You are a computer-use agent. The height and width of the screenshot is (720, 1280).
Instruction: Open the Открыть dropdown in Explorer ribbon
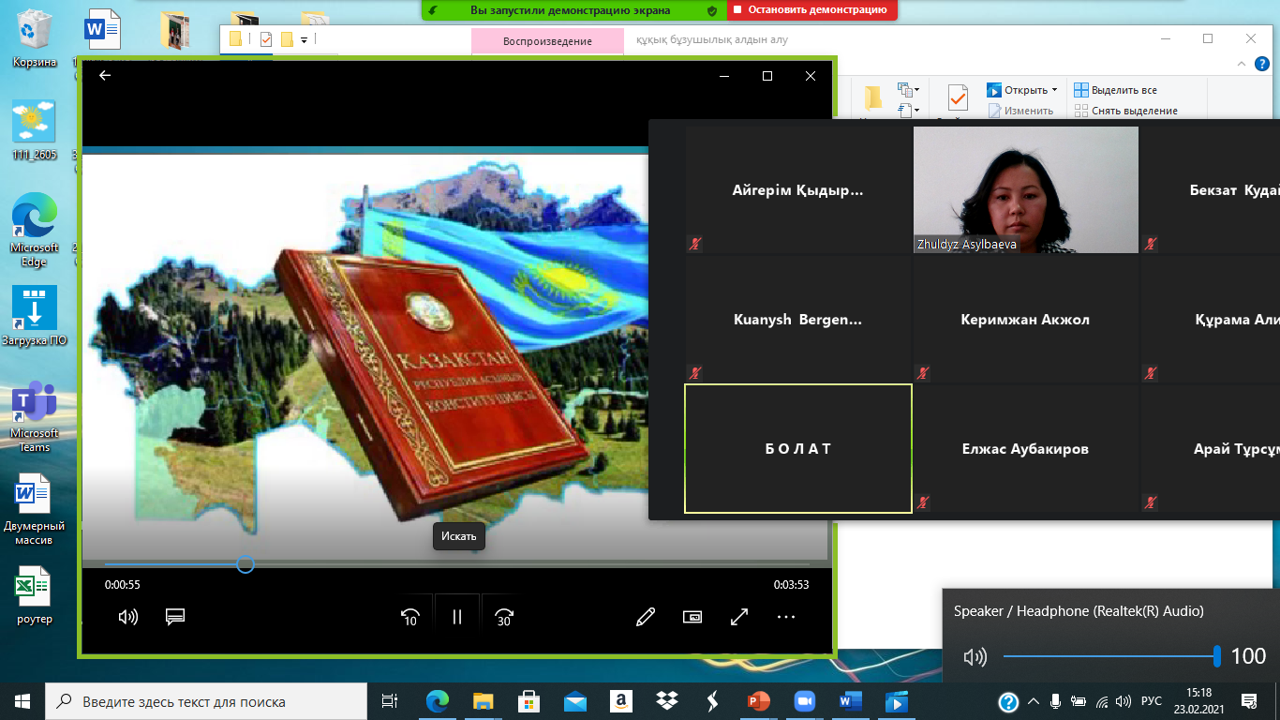(1022, 90)
